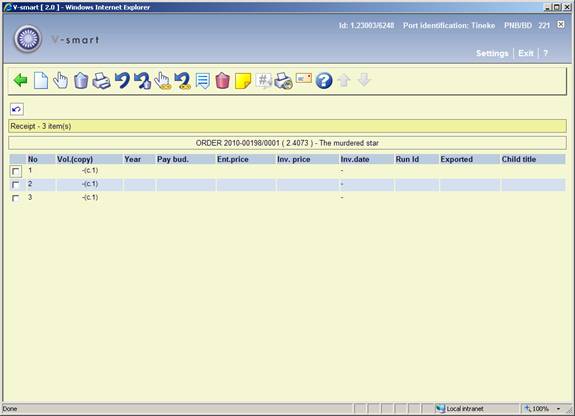Click the blank new document icon
Image resolution: width=575 pixels, height=416 pixels.
click(x=41, y=80)
